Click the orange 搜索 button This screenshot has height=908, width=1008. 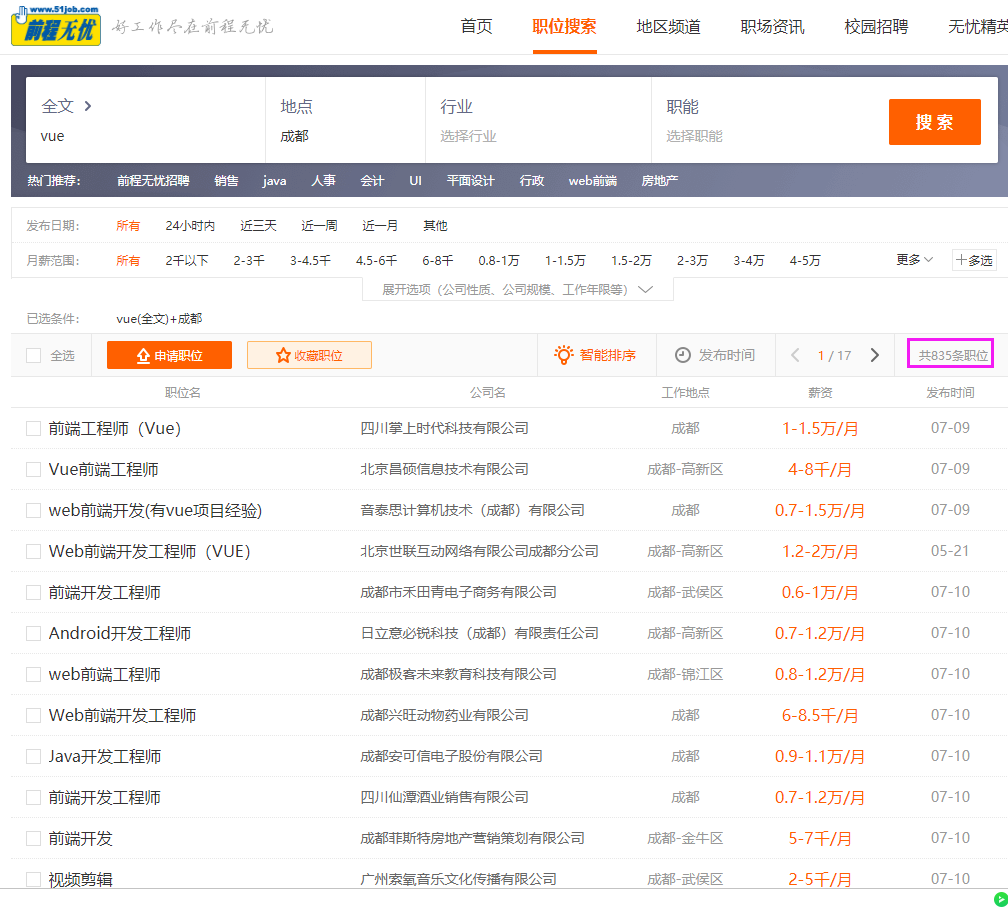click(x=935, y=122)
